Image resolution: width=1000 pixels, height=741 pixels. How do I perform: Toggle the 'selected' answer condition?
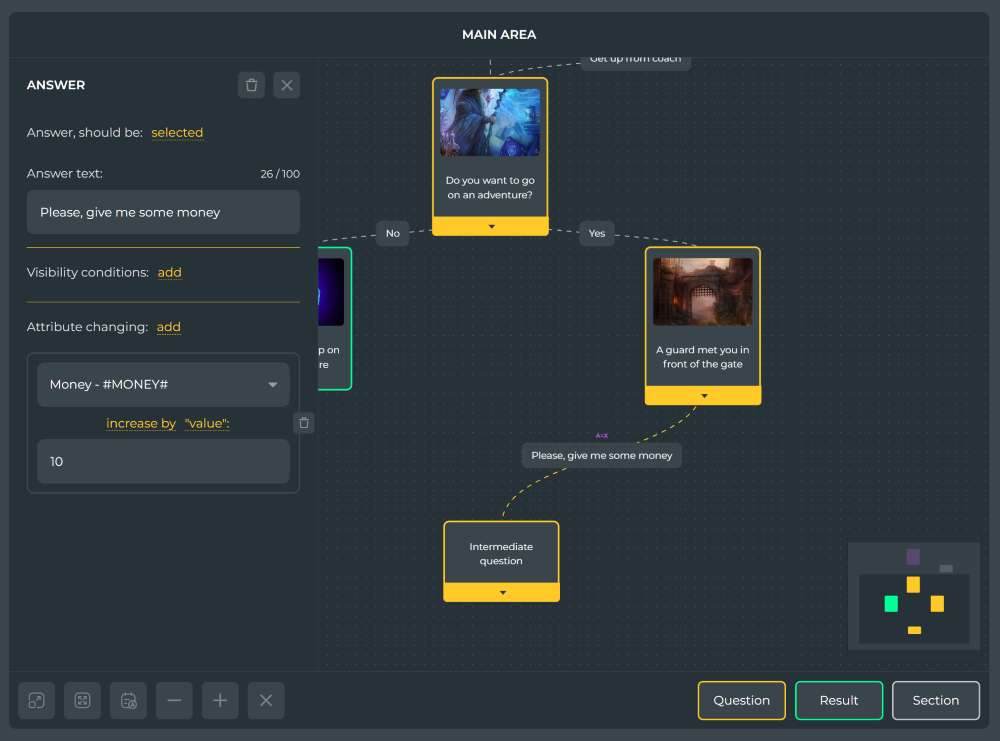pyautogui.click(x=177, y=133)
